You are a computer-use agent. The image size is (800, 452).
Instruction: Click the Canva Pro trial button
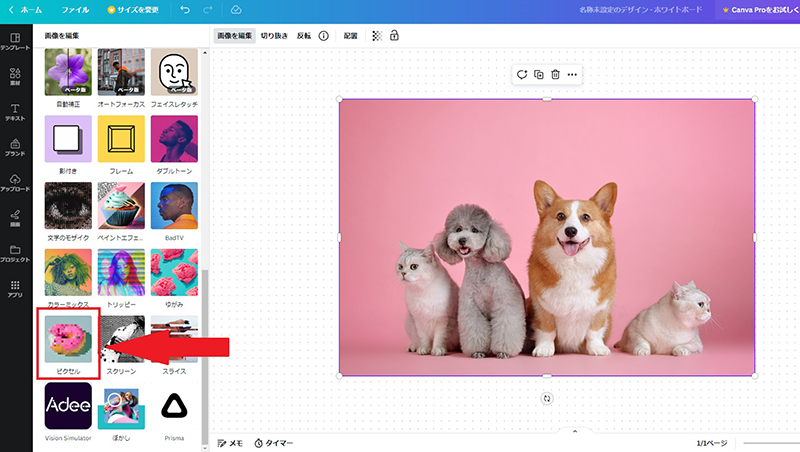pyautogui.click(x=759, y=10)
